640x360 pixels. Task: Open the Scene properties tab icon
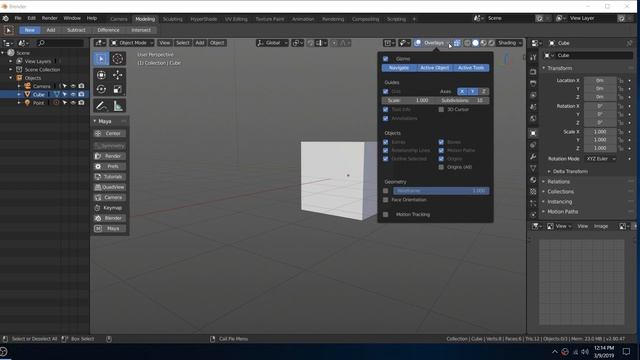coord(533,107)
